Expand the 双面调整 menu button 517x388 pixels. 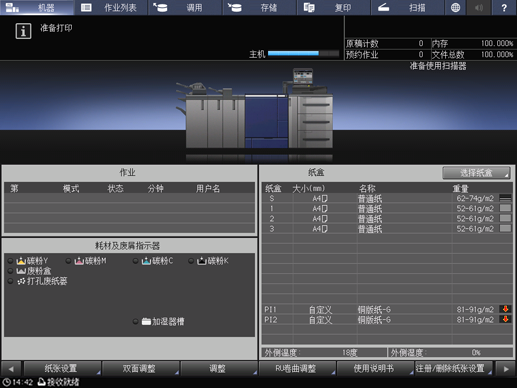(x=140, y=369)
